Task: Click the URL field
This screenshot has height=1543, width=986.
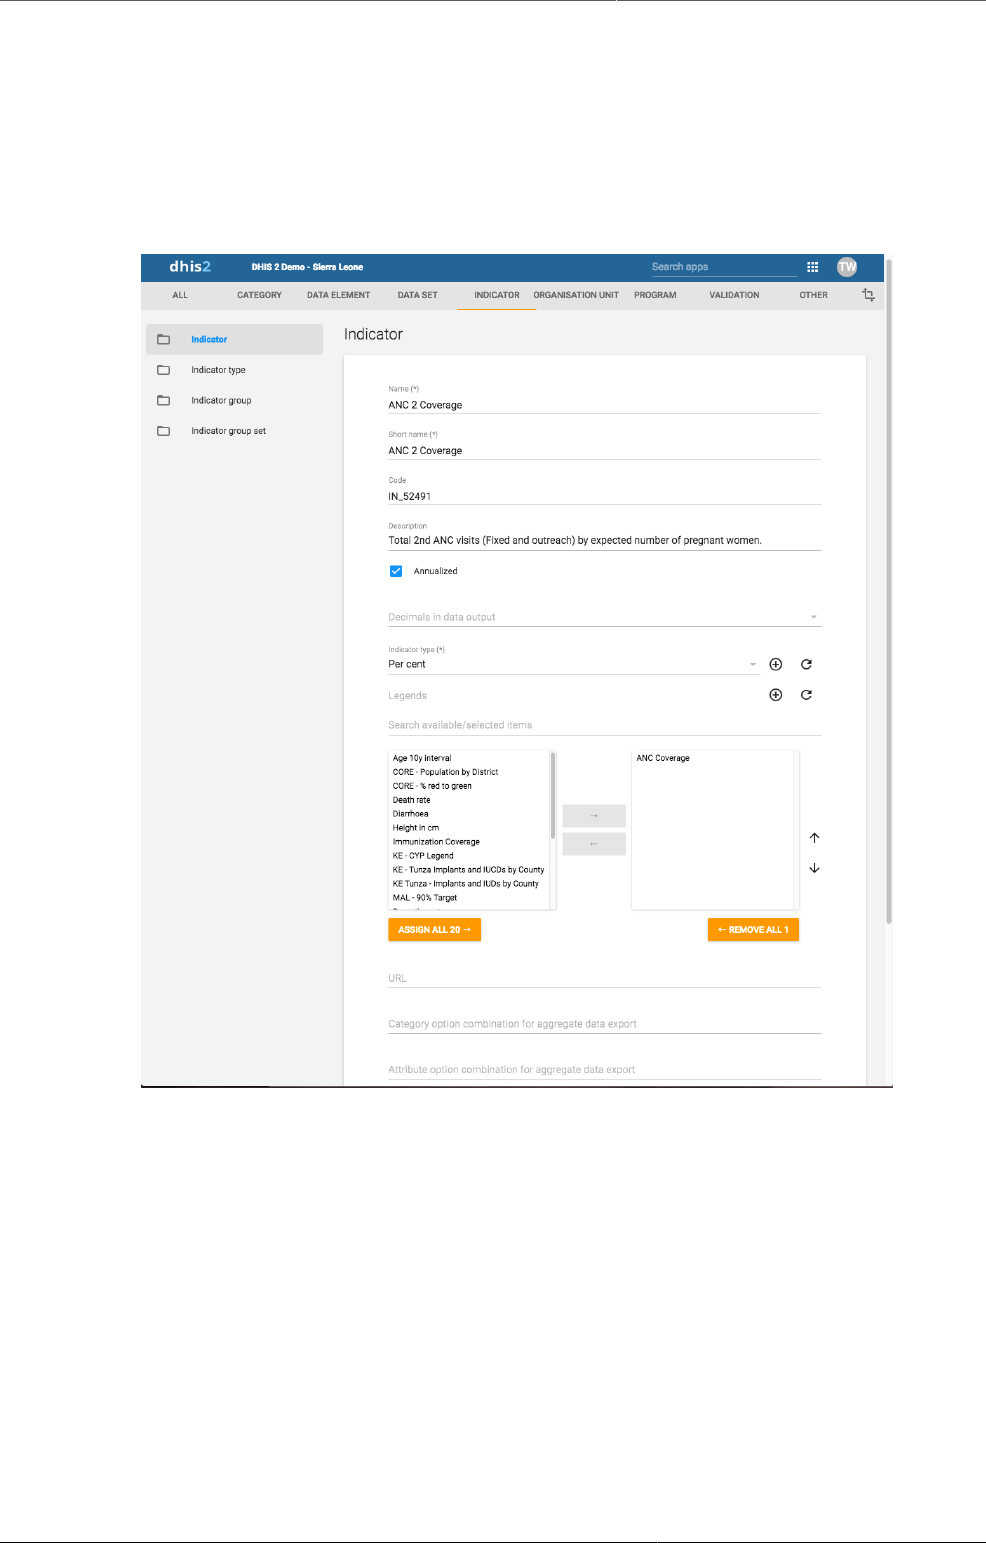Action: pos(604,978)
